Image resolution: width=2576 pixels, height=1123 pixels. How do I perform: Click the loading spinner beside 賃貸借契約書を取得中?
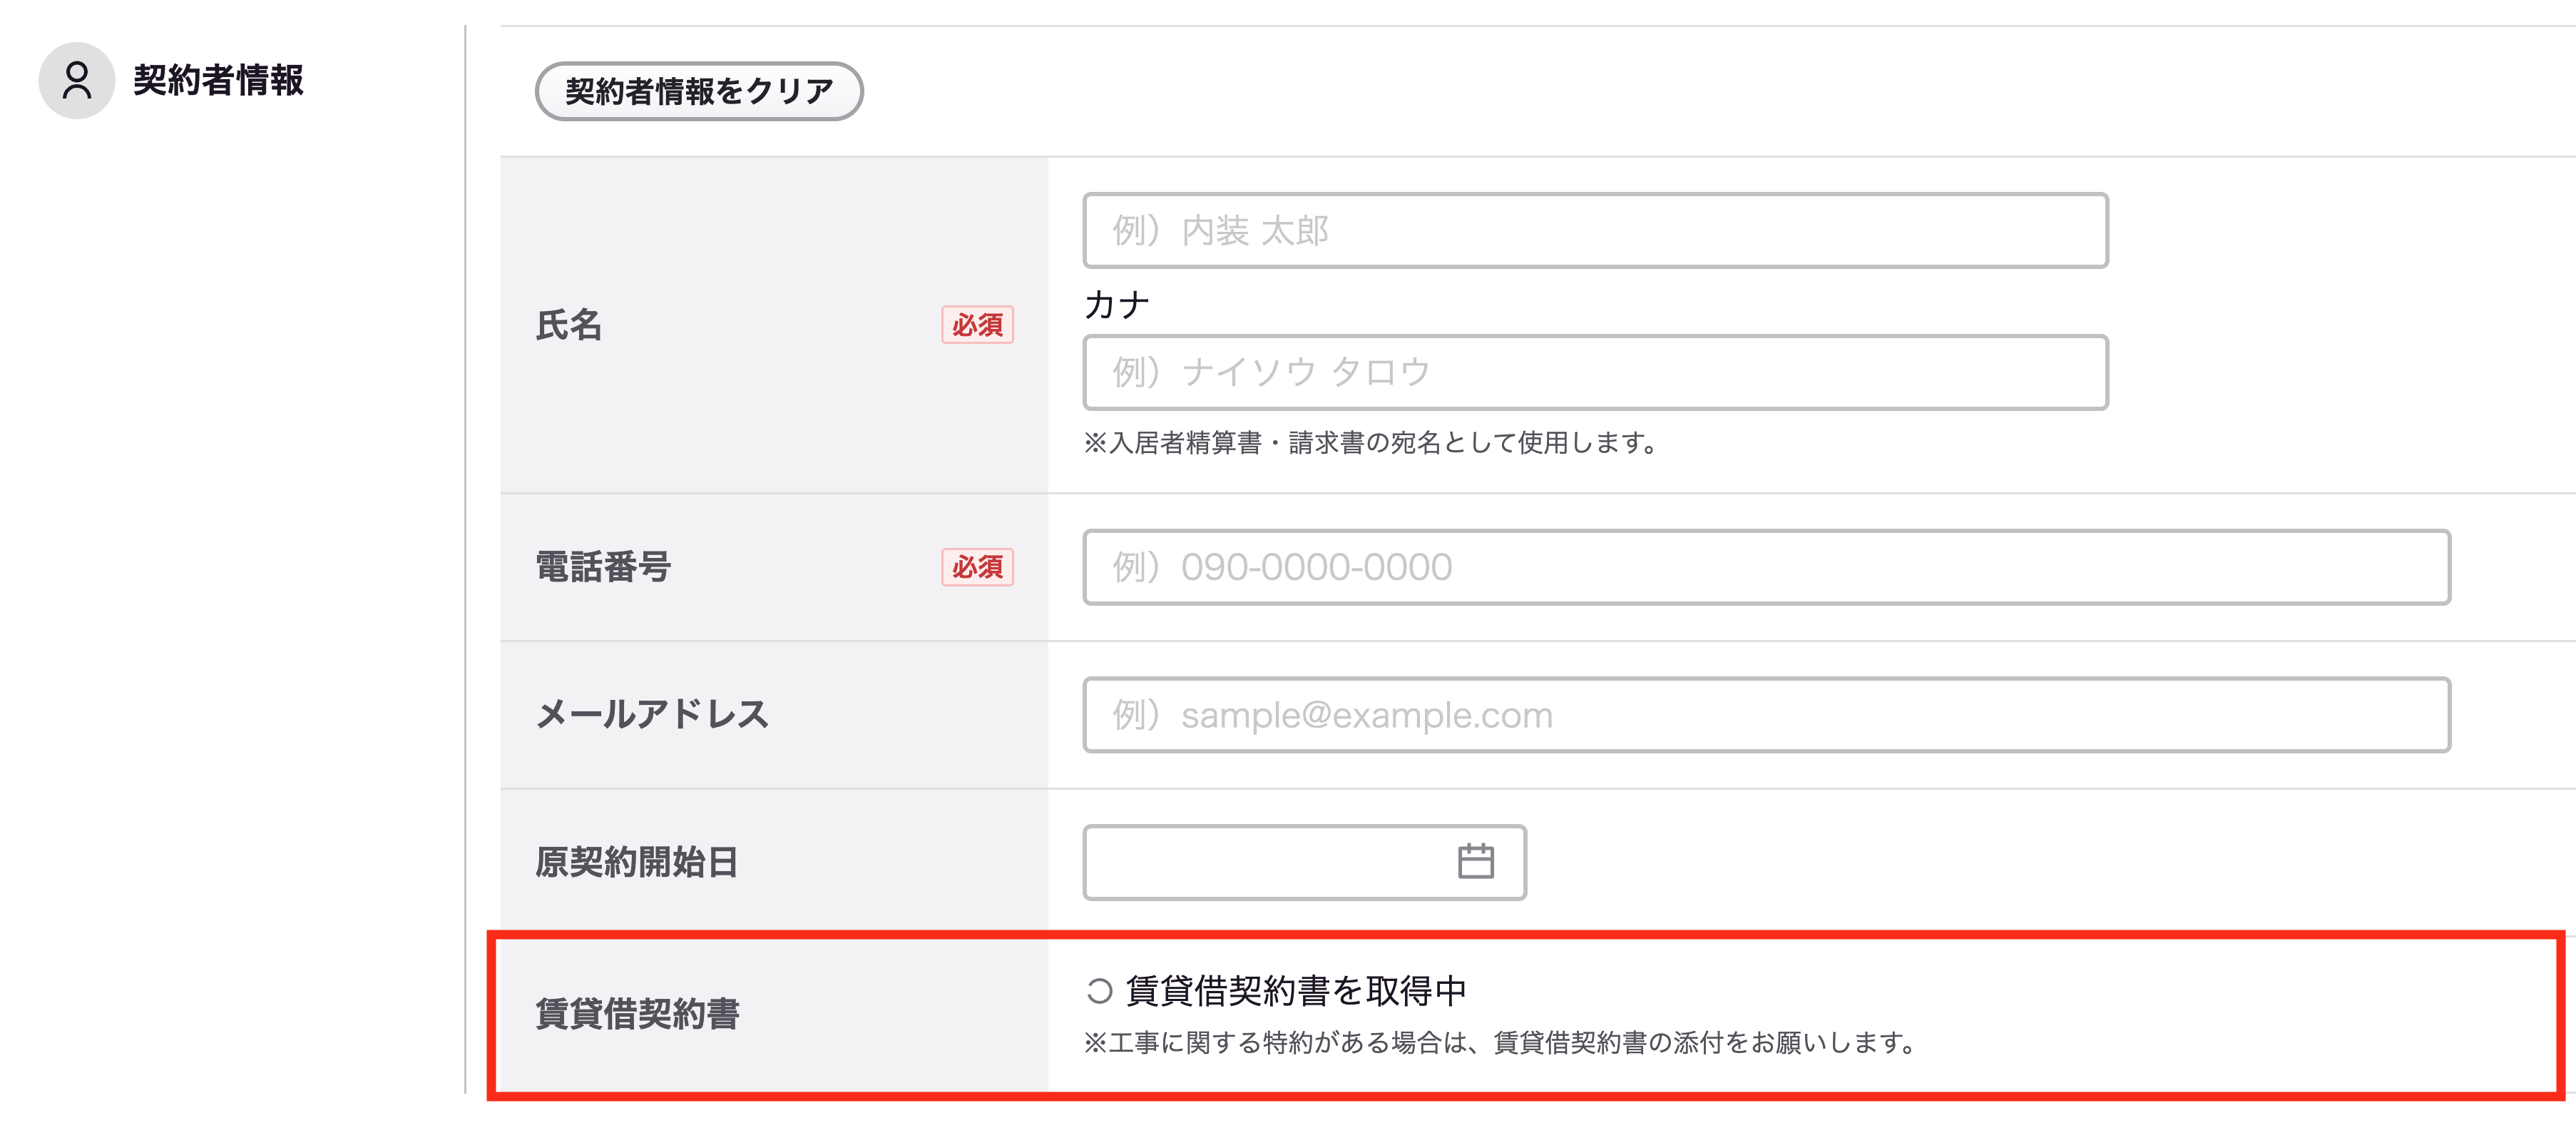click(1099, 991)
